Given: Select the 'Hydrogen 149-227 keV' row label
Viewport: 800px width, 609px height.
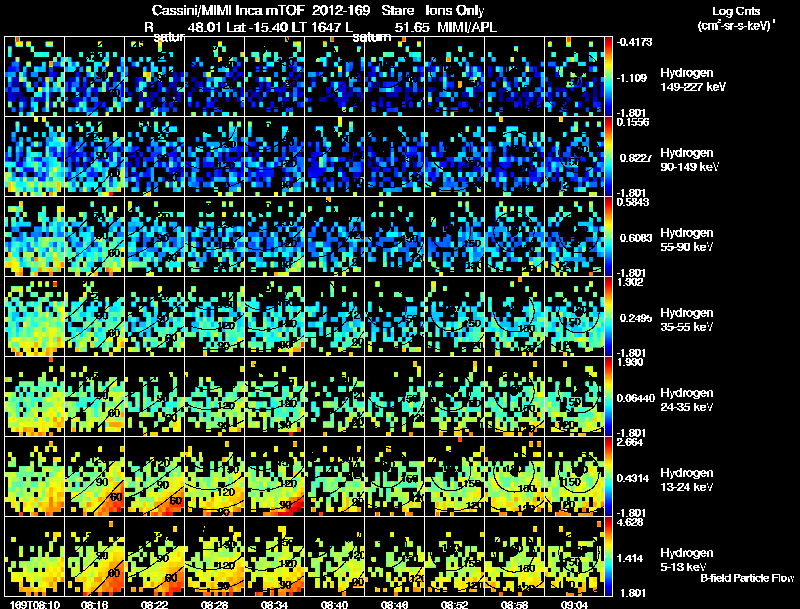Looking at the screenshot, I should (x=692, y=80).
